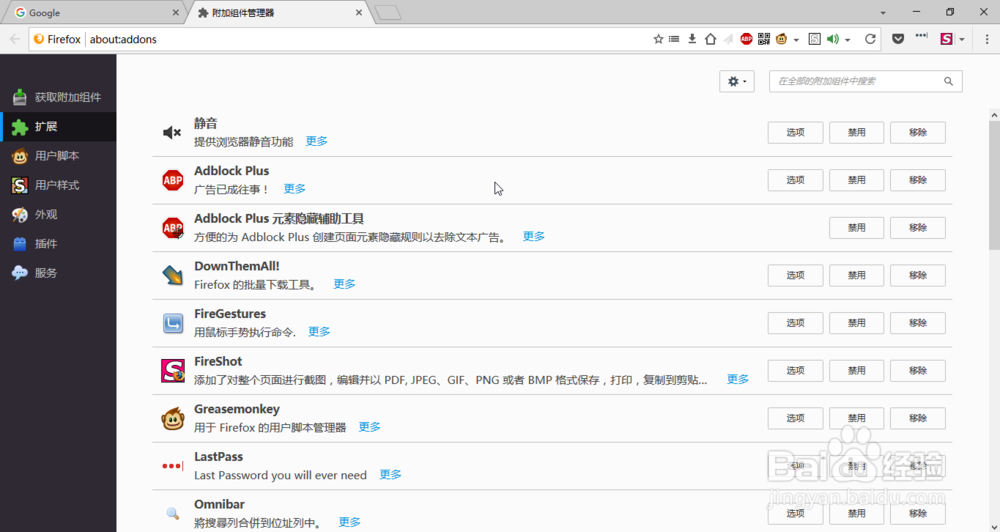
Task: Click the search magnifier icon in add-ons search
Action: (948, 81)
